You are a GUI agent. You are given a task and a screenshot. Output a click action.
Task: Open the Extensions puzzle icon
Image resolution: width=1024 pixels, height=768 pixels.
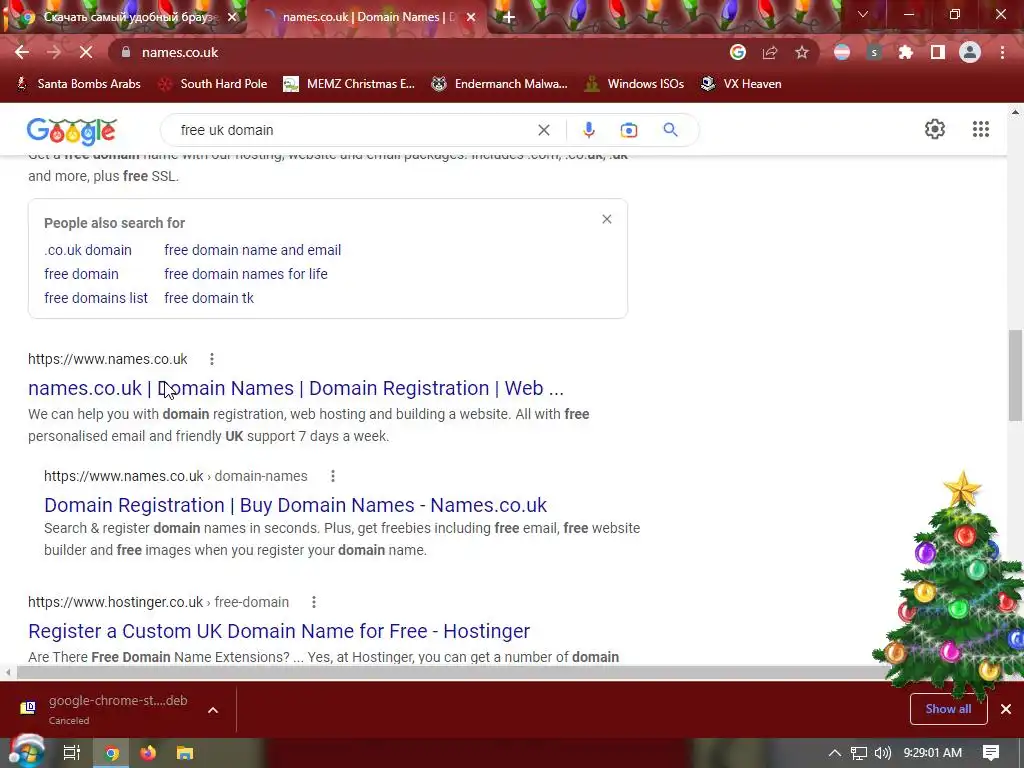pyautogui.click(x=905, y=52)
